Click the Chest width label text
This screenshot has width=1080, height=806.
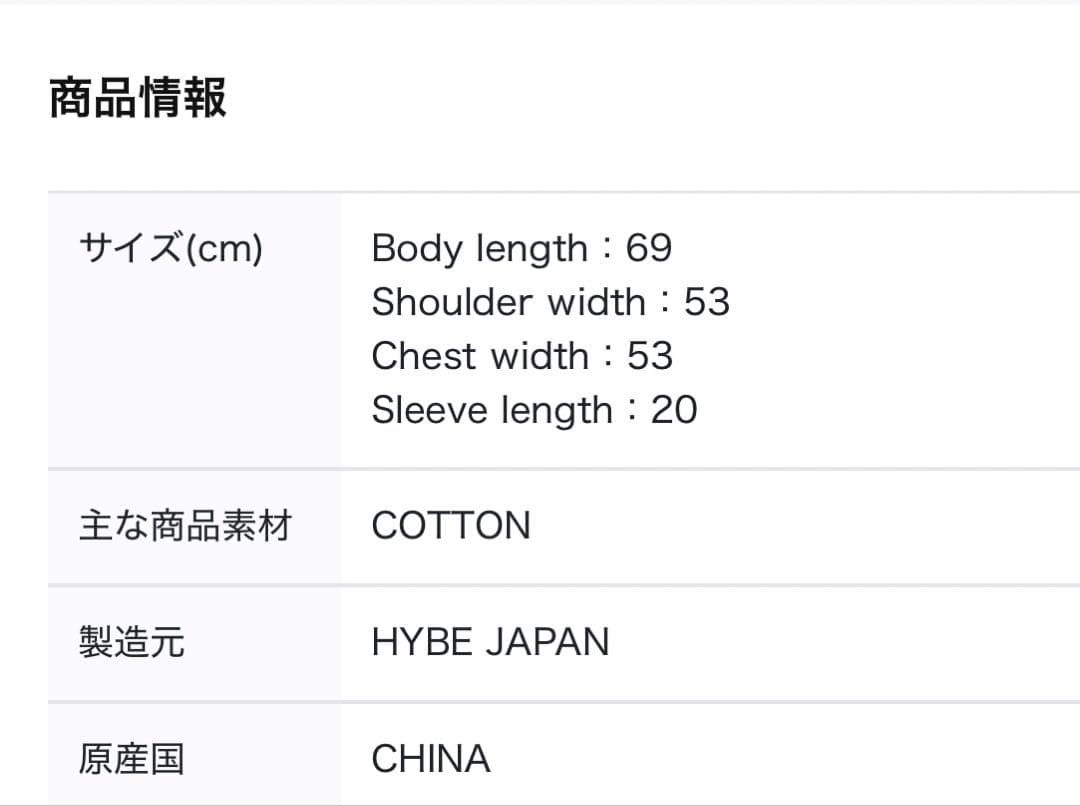pos(480,356)
